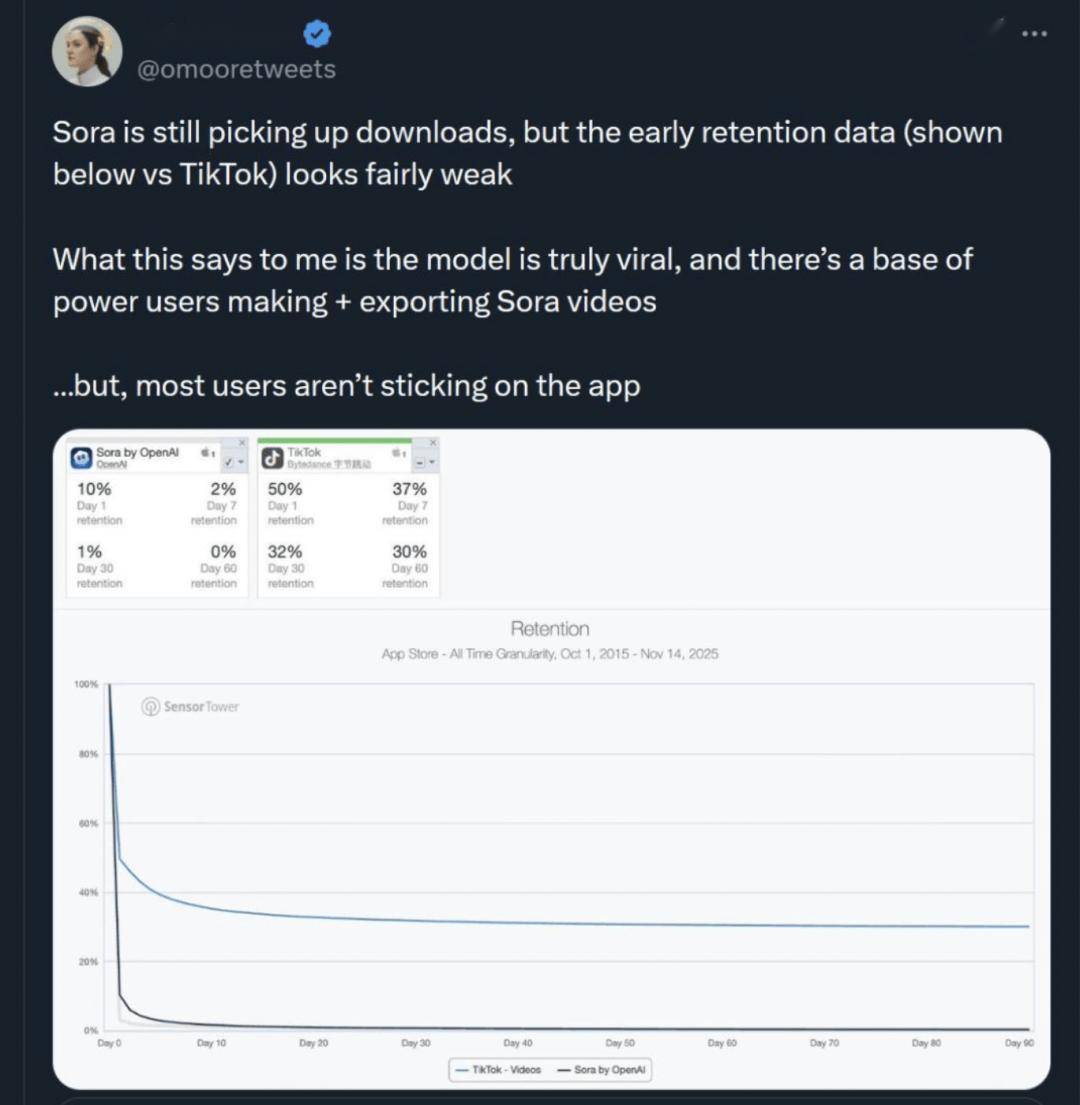Image resolution: width=1080 pixels, height=1105 pixels.
Task: Remove the TikTok card
Action: click(433, 442)
